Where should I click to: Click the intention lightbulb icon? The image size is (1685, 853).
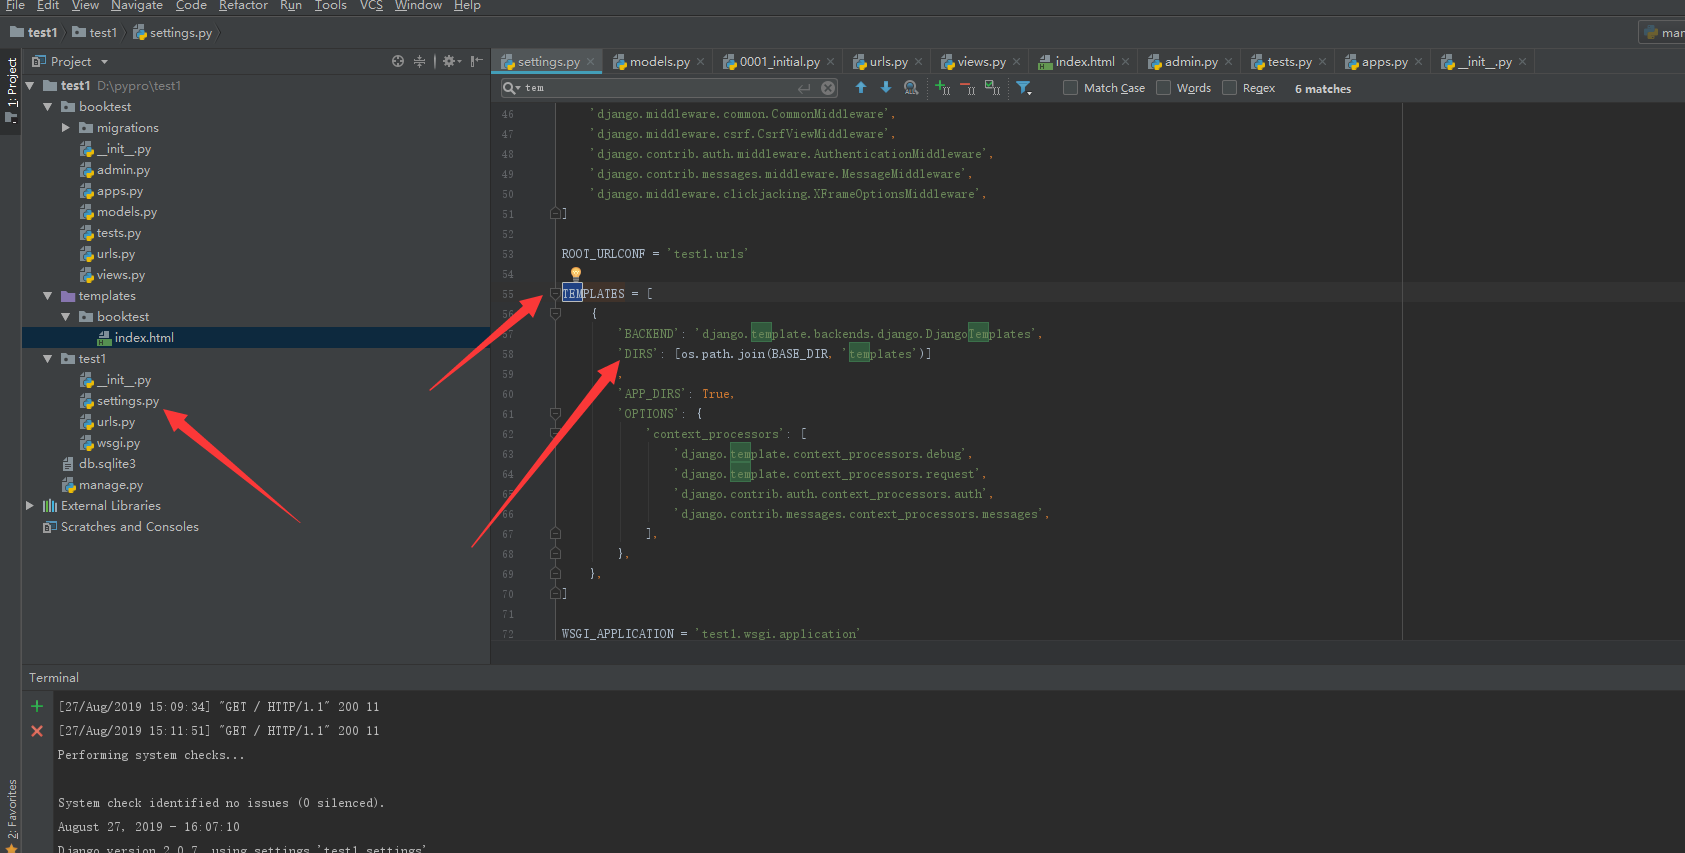pyautogui.click(x=575, y=273)
